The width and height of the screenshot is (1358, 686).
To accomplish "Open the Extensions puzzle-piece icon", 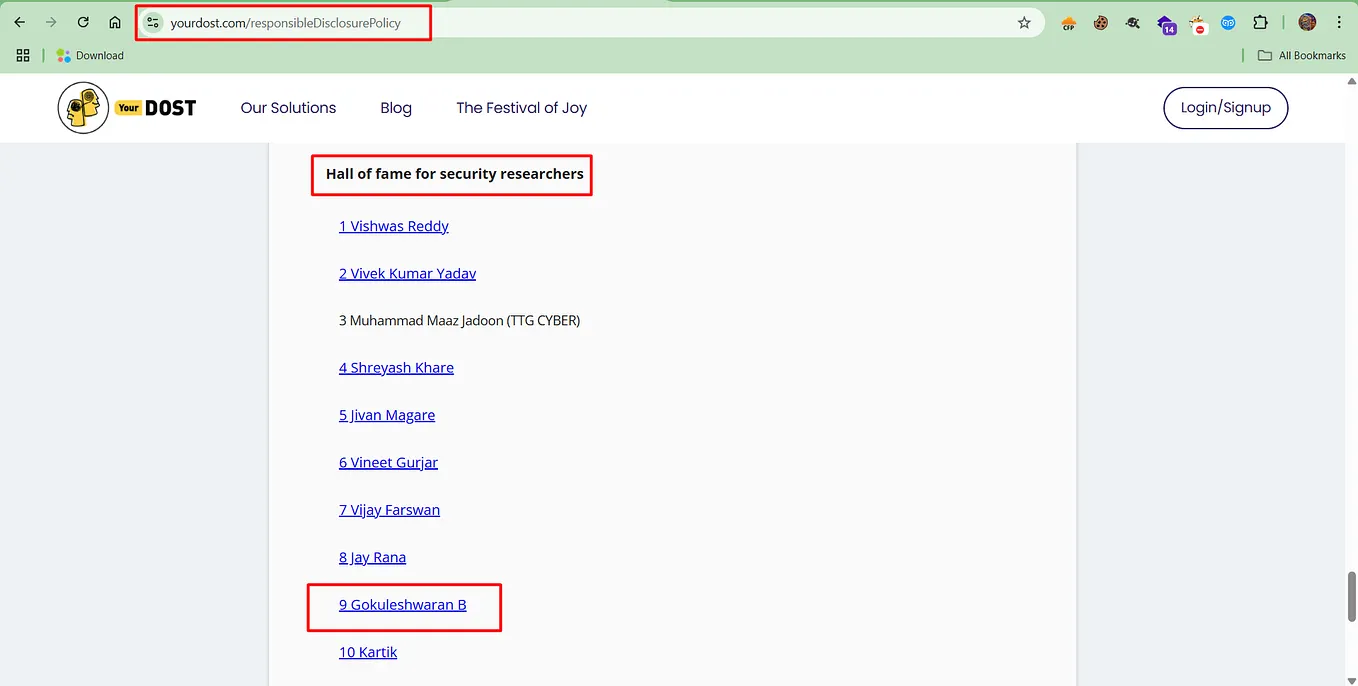I will pos(1261,22).
